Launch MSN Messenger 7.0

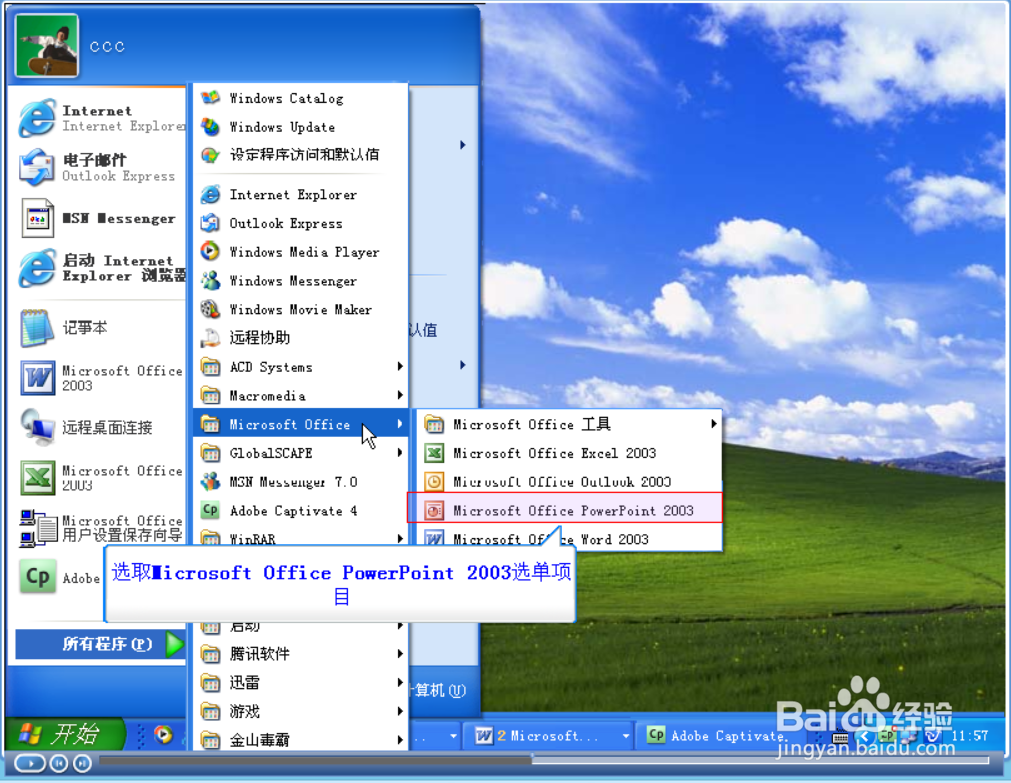coord(300,482)
